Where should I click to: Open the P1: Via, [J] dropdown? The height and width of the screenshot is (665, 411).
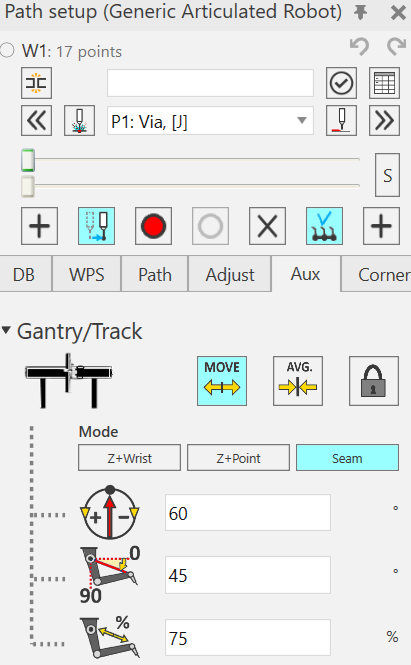tap(210, 121)
